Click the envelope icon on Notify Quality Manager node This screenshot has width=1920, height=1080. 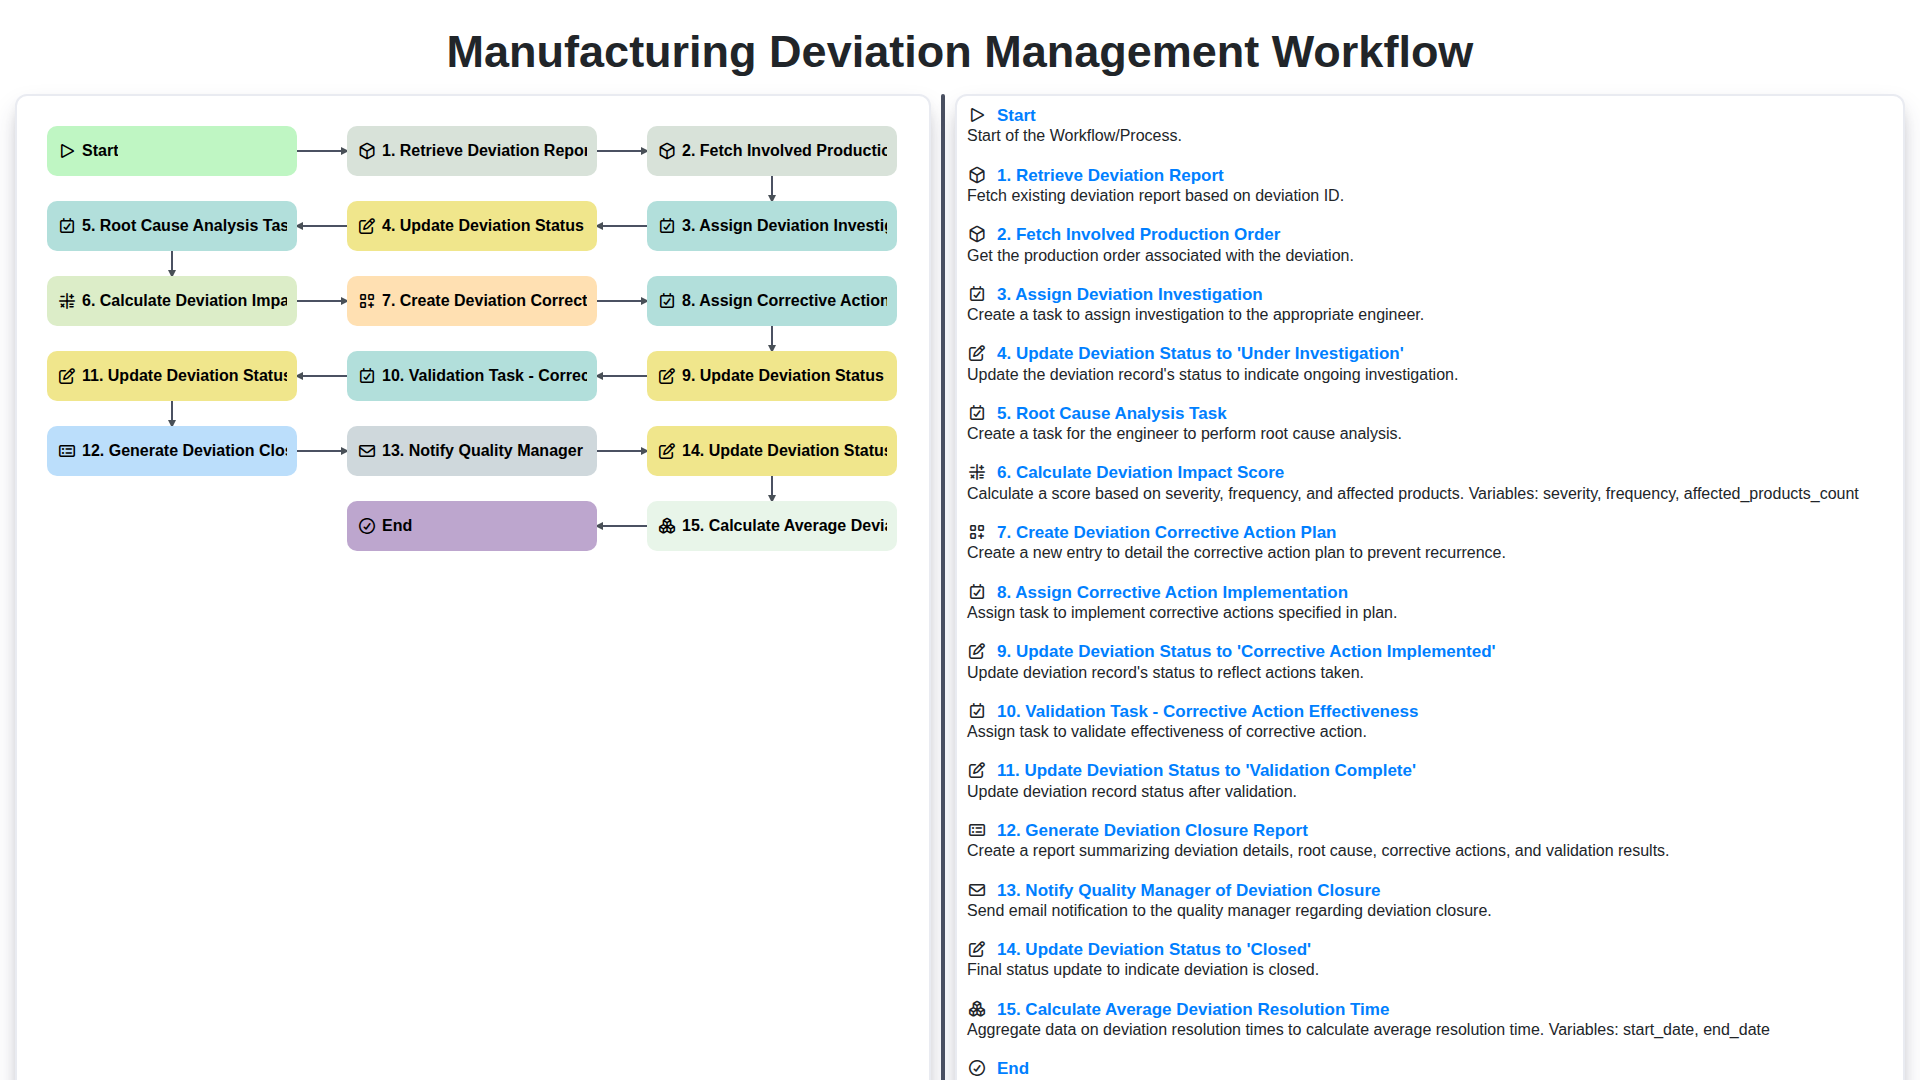pyautogui.click(x=366, y=450)
